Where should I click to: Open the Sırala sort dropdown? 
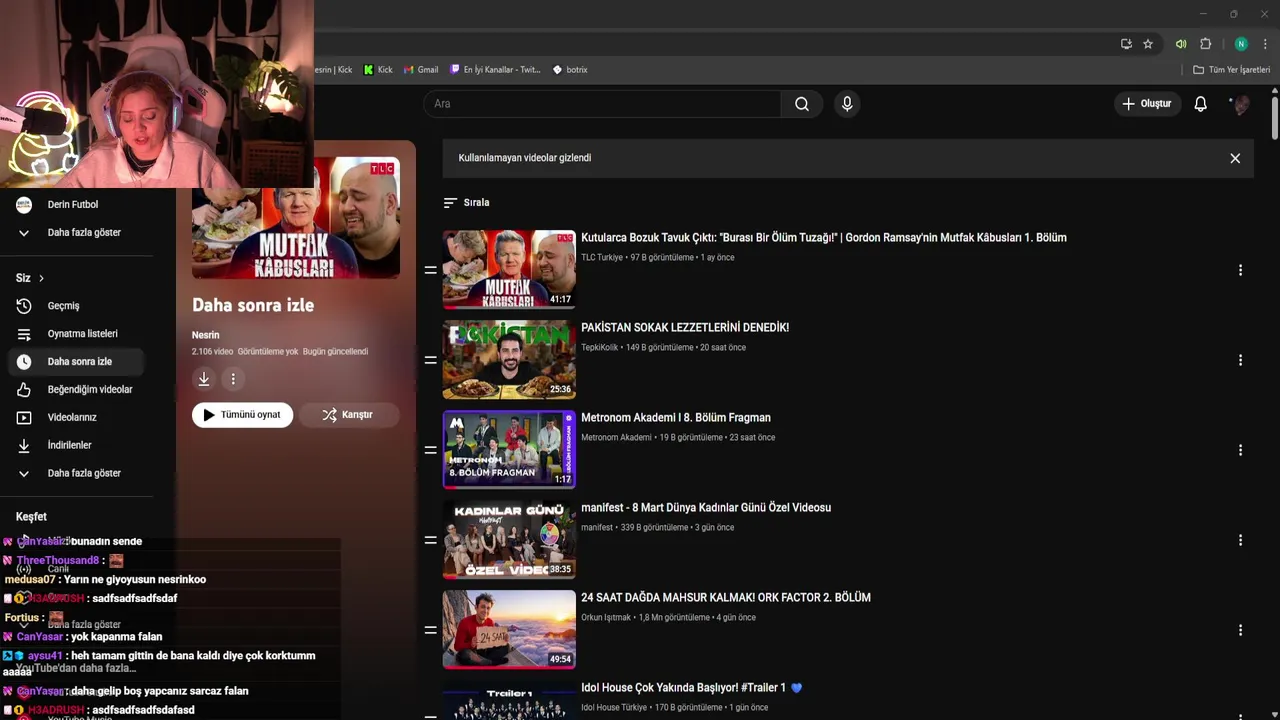466,202
